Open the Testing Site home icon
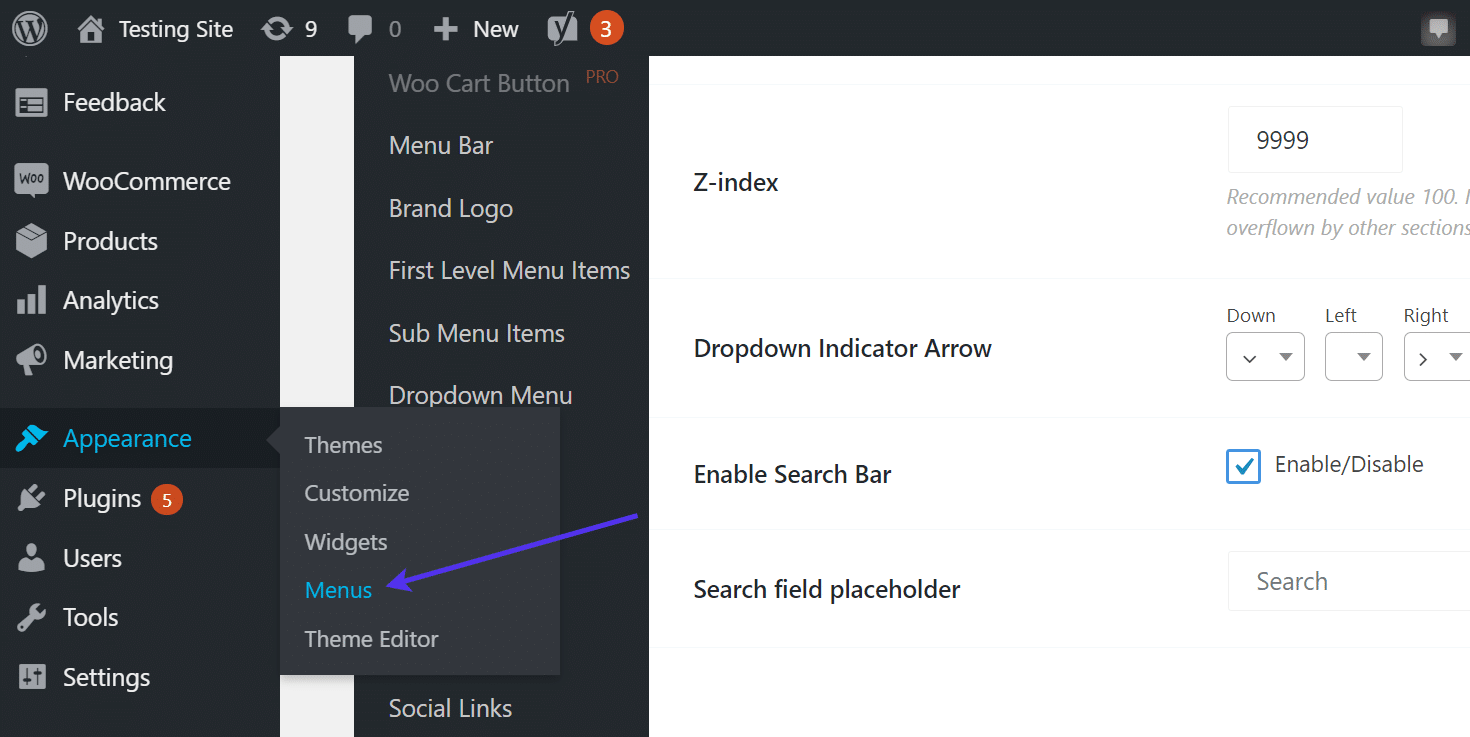Screen dimensions: 1470x737 pyautogui.click(x=90, y=28)
